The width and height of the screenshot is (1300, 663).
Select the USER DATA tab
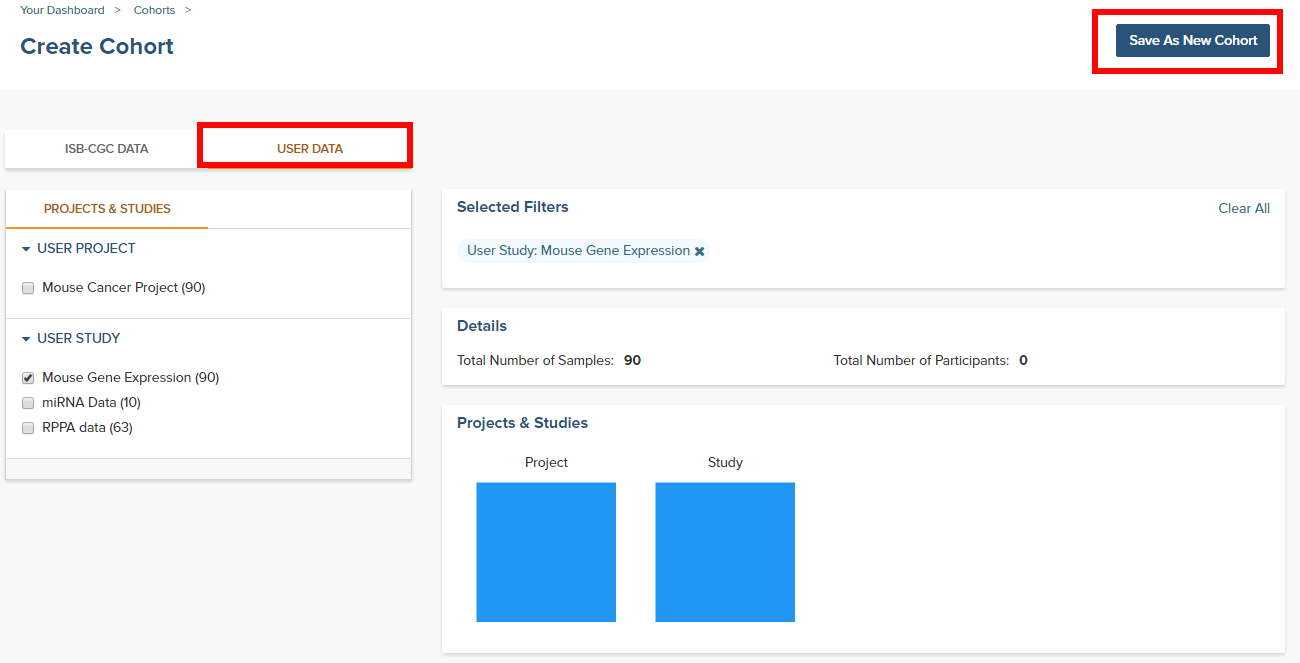tap(309, 149)
